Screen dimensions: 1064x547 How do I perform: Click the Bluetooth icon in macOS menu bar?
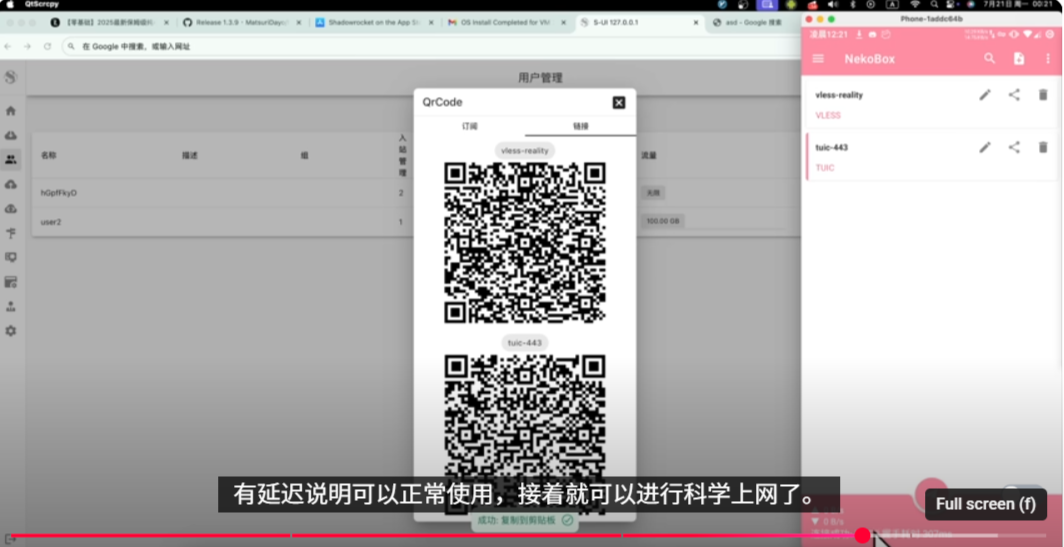(853, 4)
